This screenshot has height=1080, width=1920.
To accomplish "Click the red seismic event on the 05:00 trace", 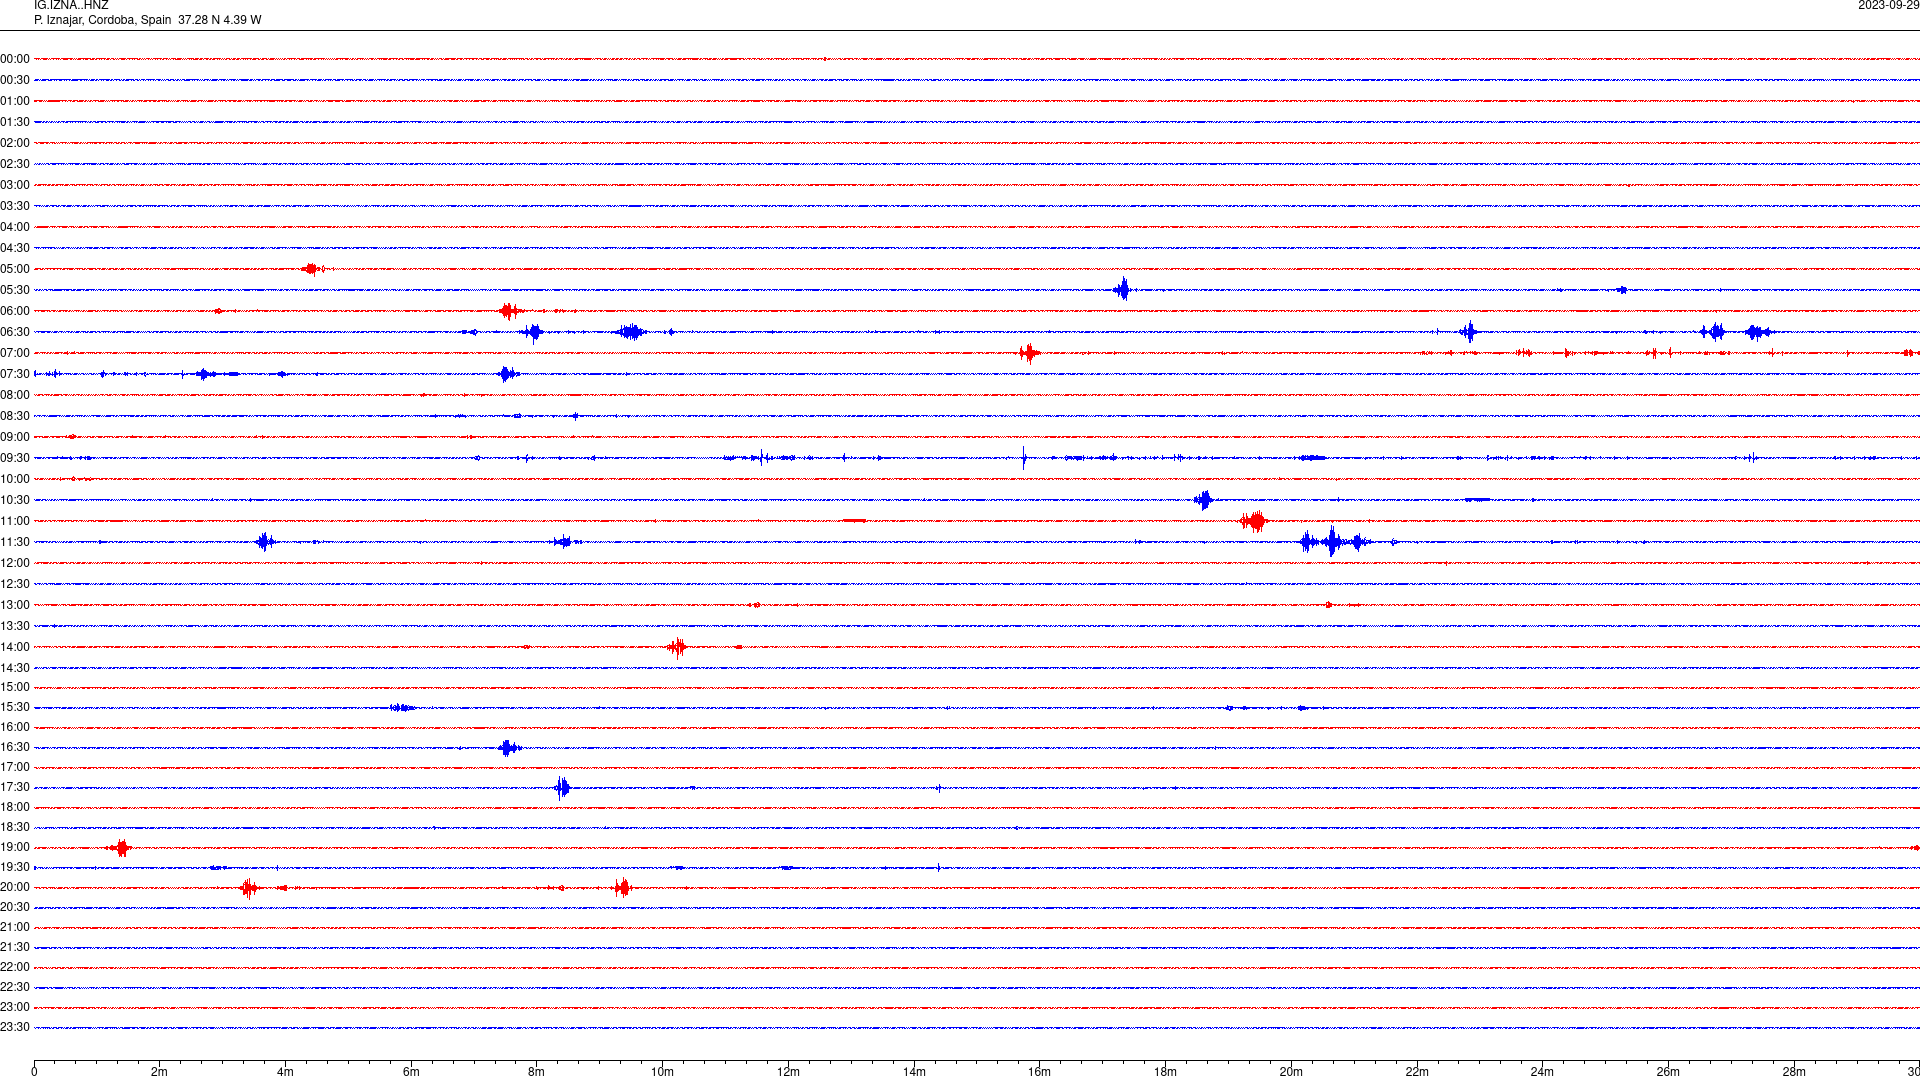I will [313, 269].
